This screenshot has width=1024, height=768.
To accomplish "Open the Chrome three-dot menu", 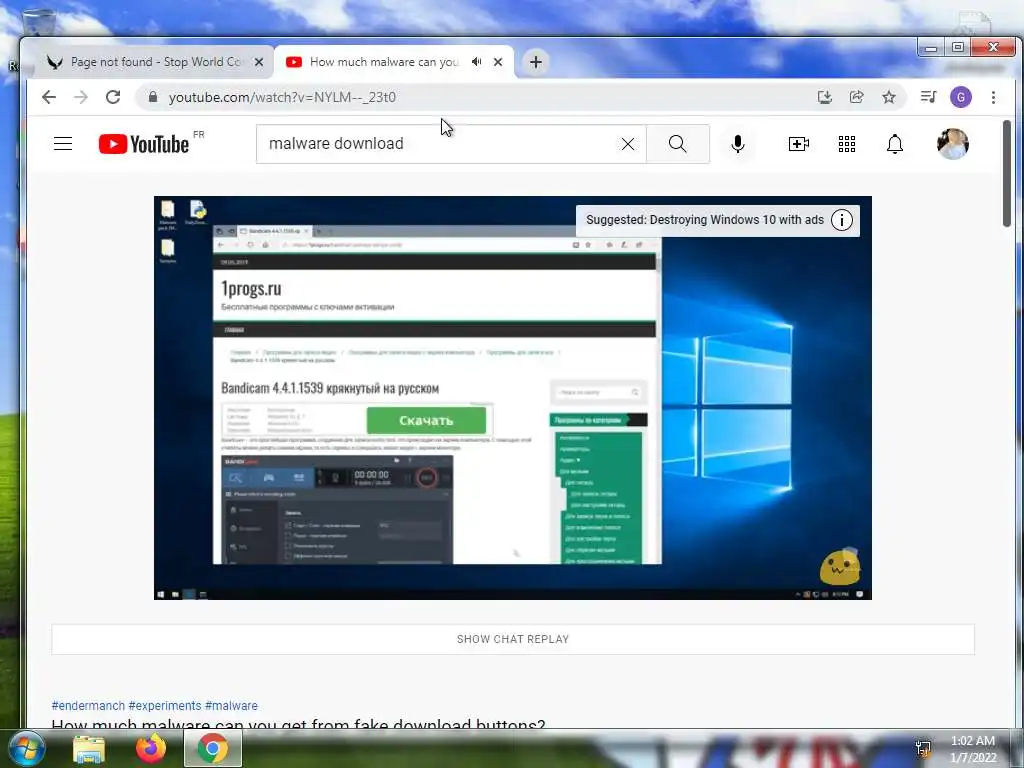I will click(993, 97).
